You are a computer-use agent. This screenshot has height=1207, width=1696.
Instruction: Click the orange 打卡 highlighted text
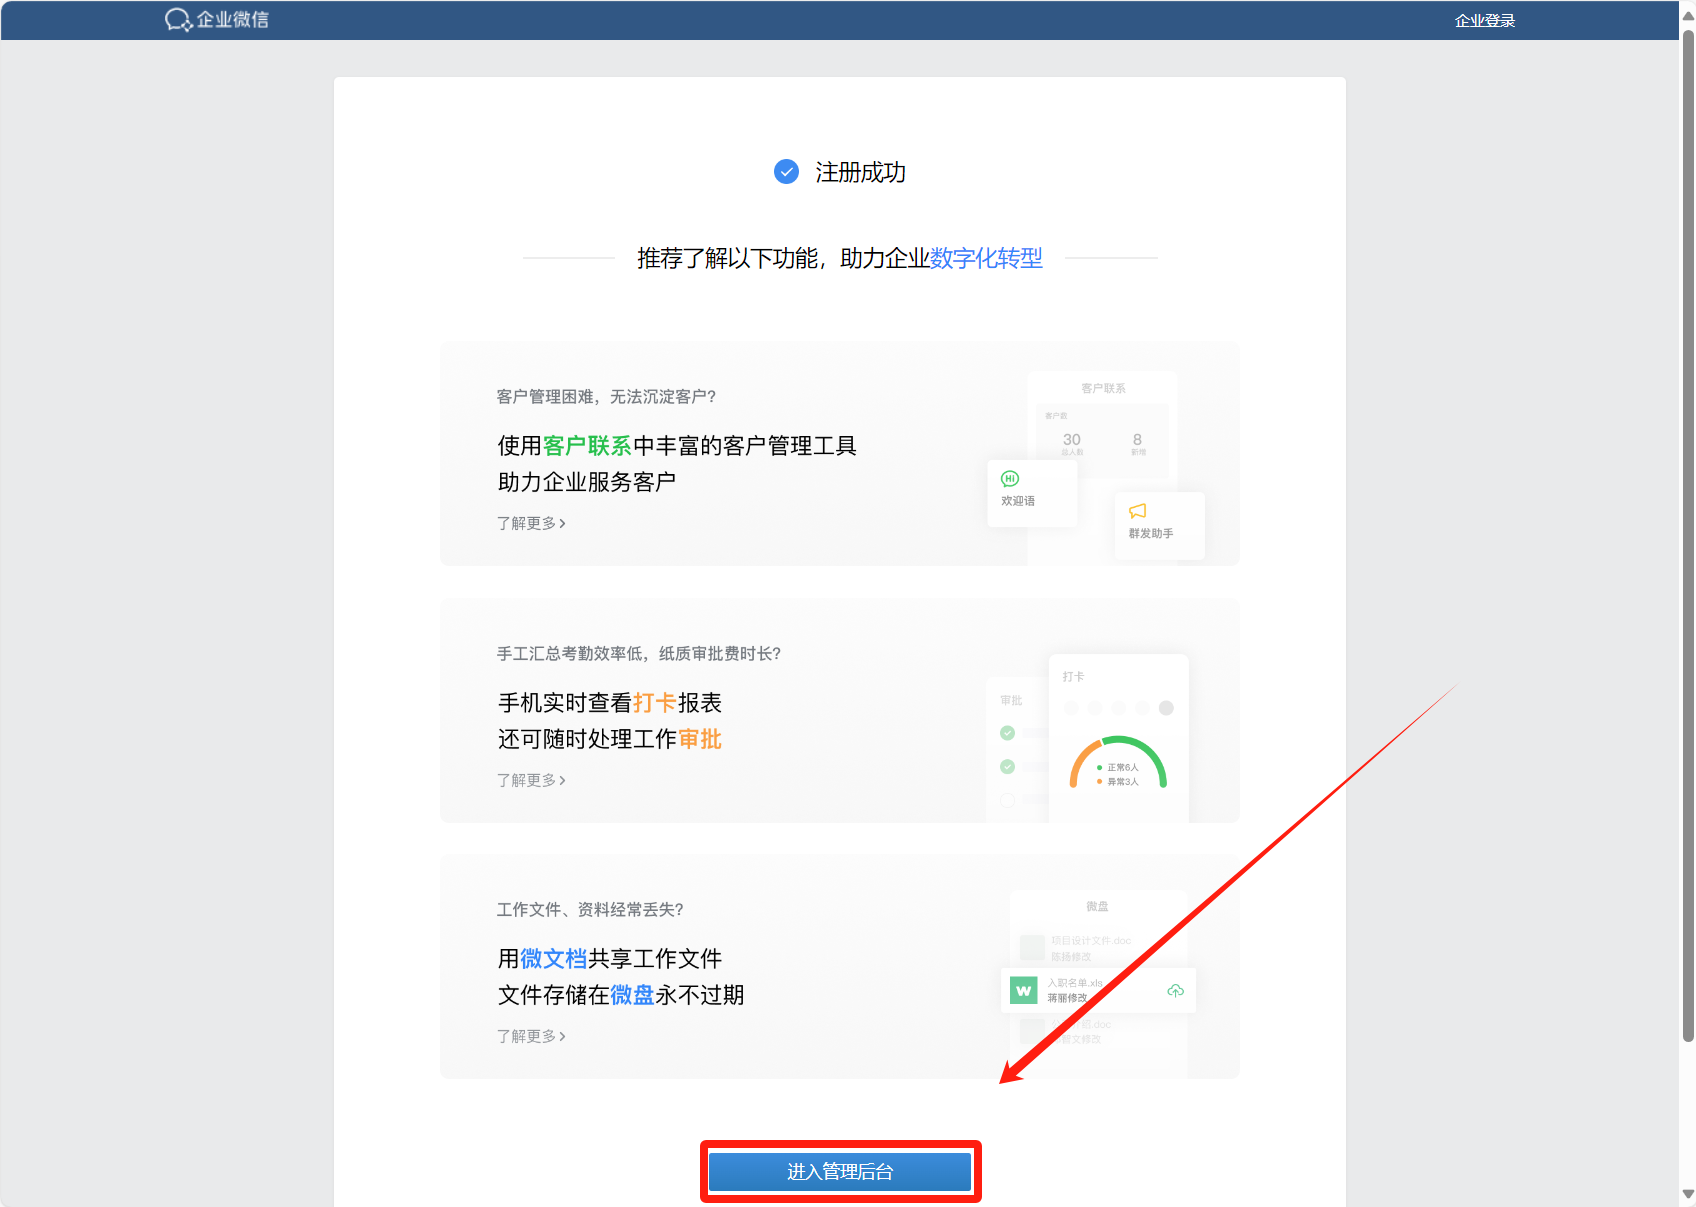[655, 703]
